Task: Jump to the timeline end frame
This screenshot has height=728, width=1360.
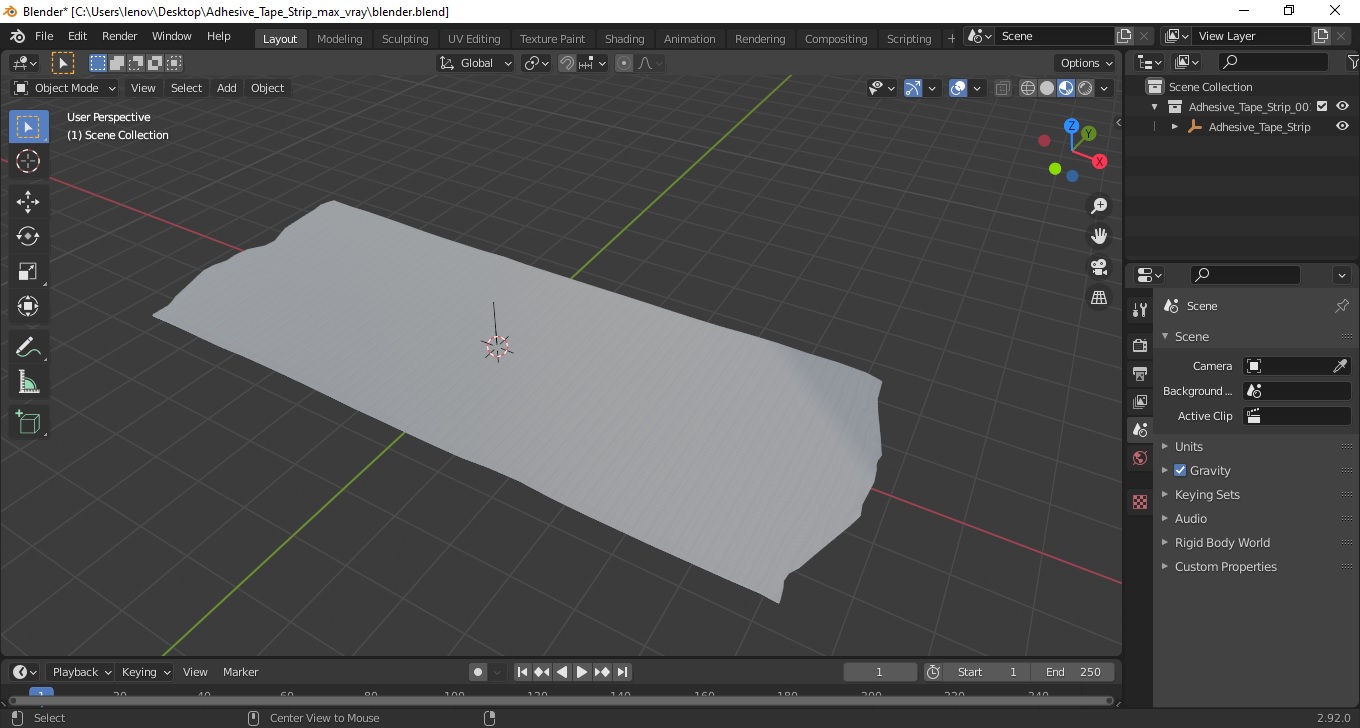Action: [622, 672]
